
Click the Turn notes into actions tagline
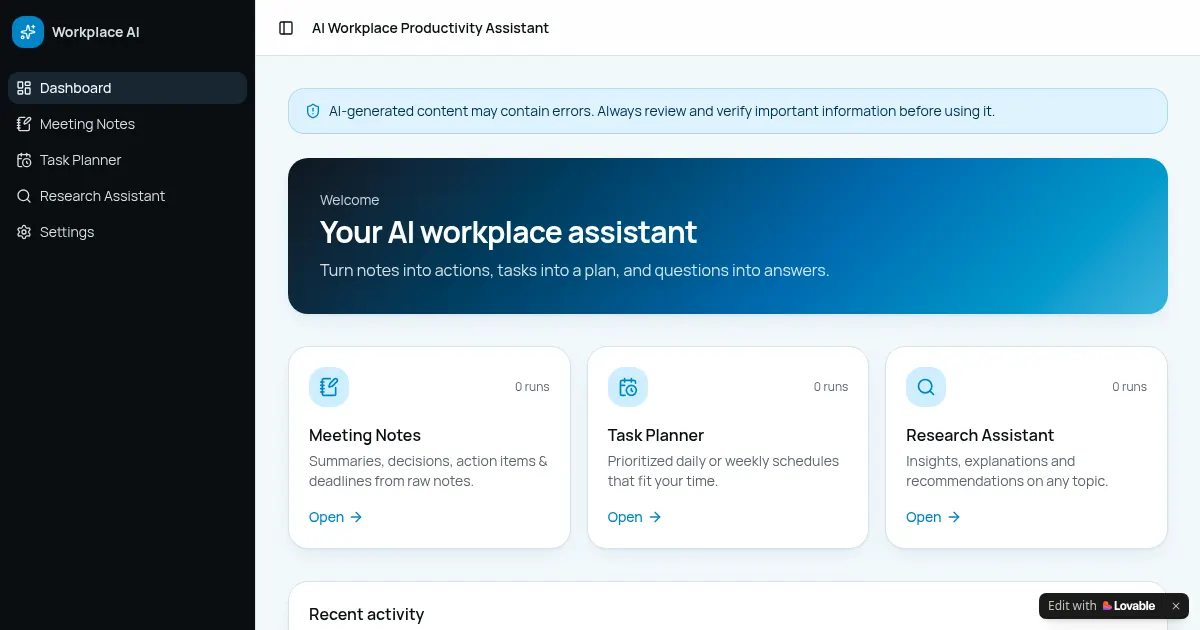[x=575, y=270]
